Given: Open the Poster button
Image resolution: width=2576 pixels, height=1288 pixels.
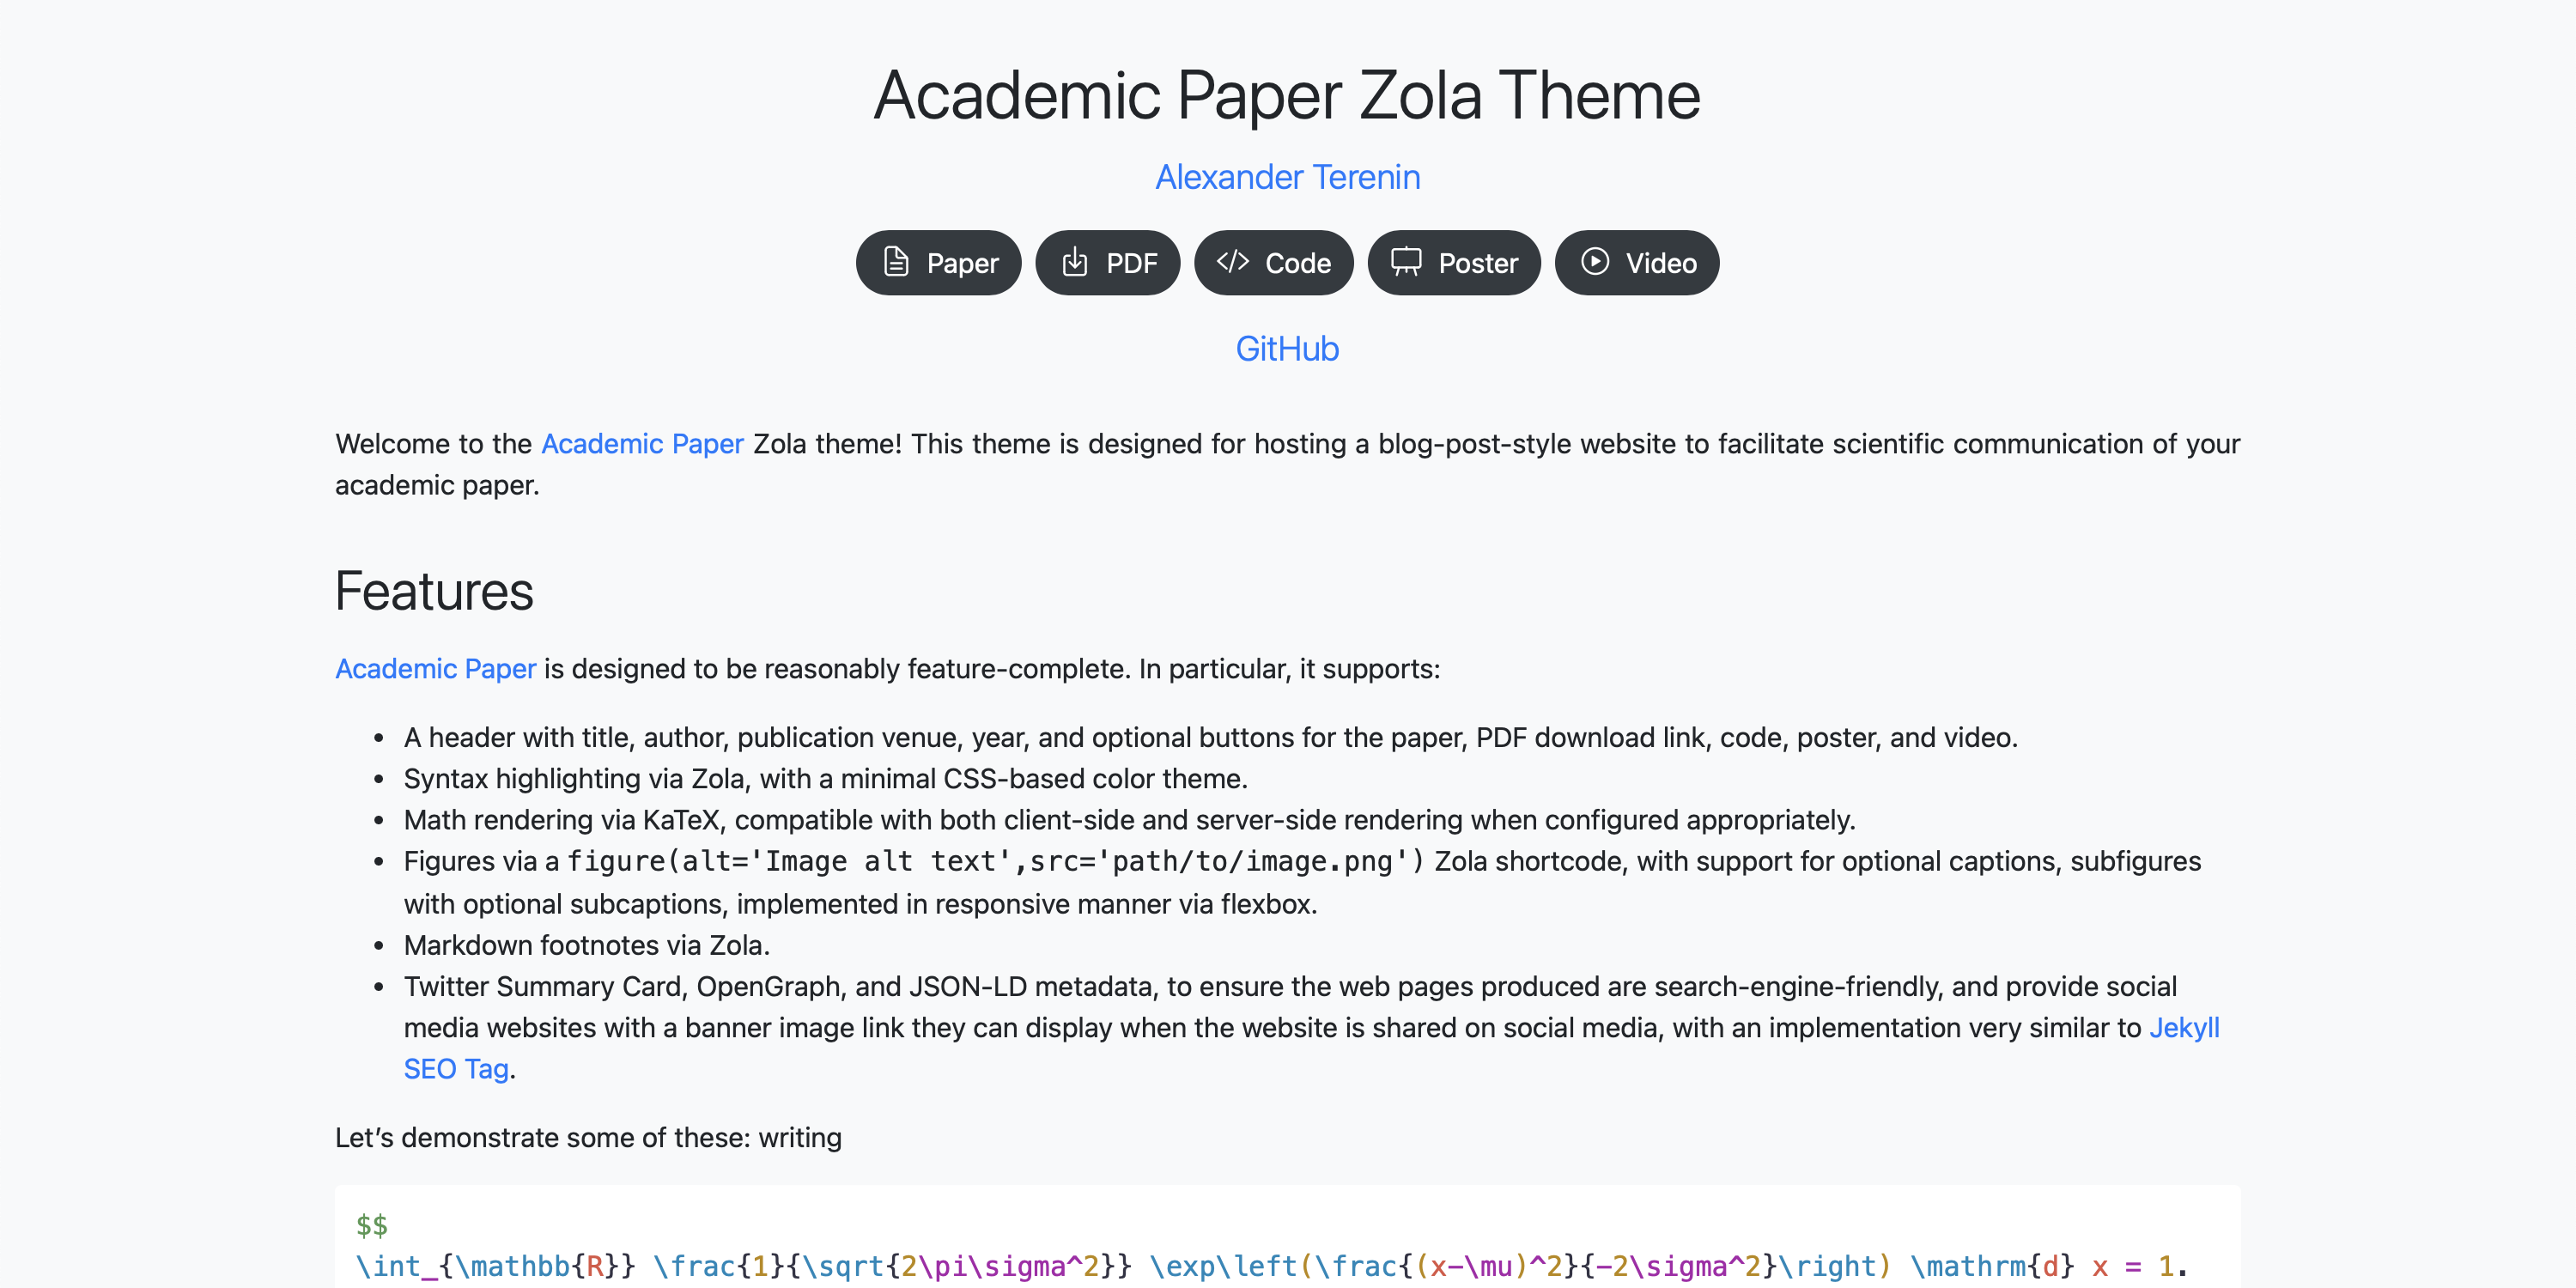Looking at the screenshot, I should coord(1454,262).
